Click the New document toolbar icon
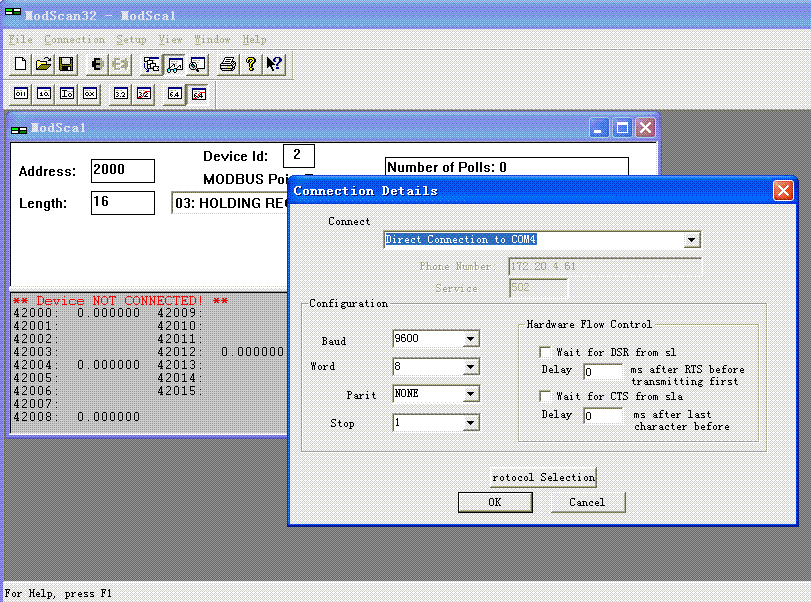This screenshot has width=811, height=602. tap(20, 65)
